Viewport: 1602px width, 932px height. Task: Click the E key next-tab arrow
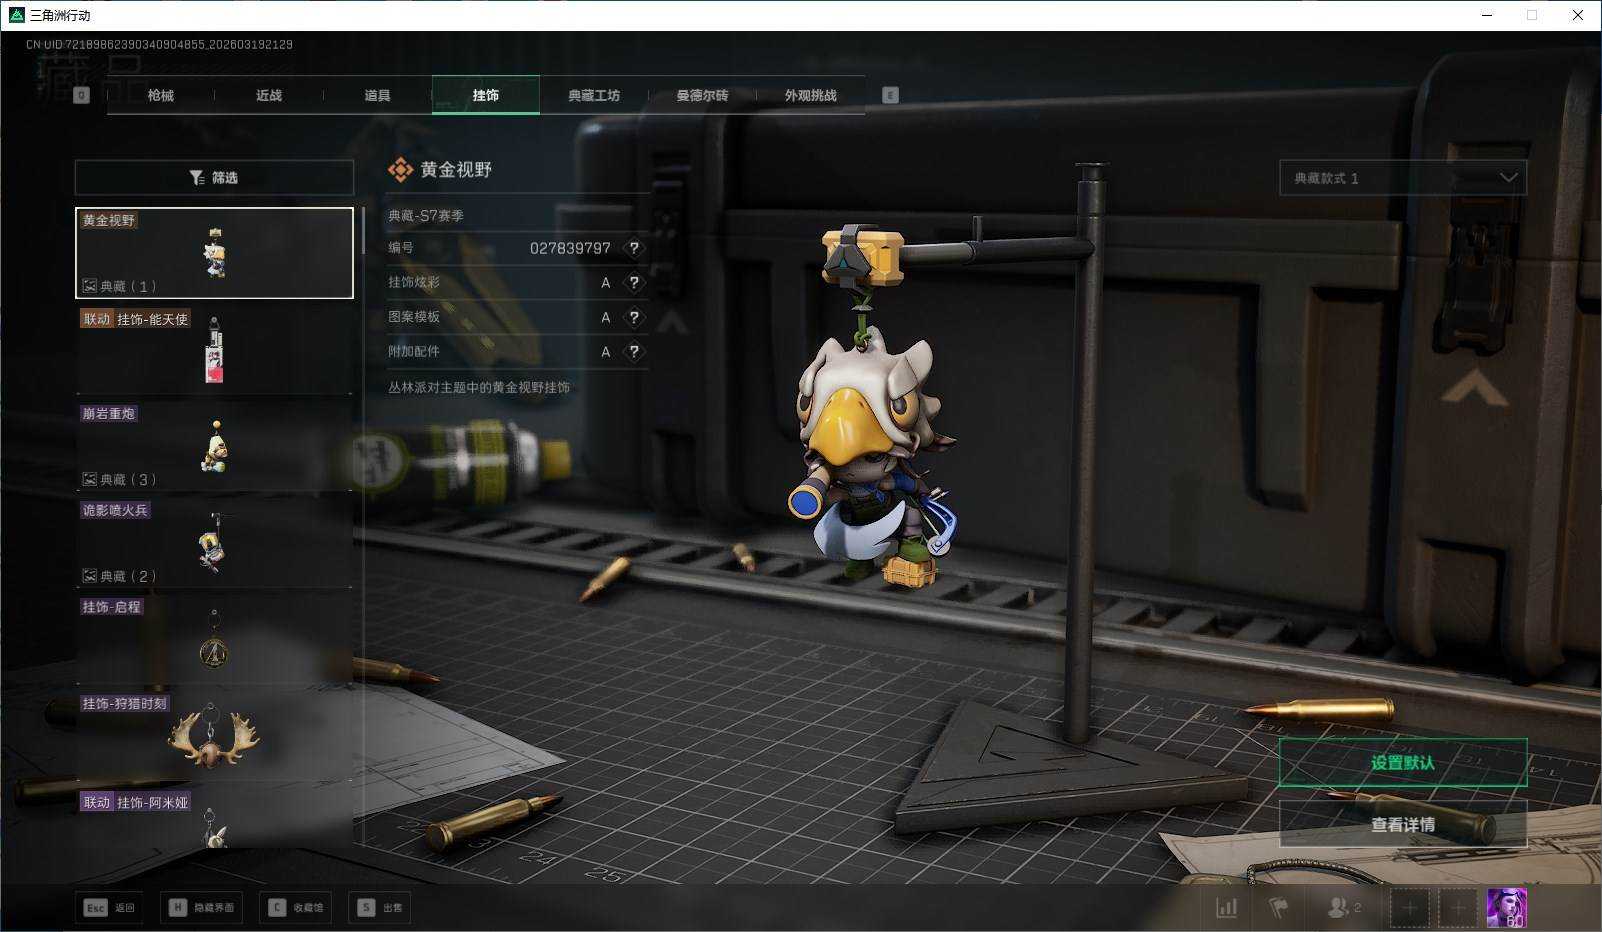coord(890,95)
